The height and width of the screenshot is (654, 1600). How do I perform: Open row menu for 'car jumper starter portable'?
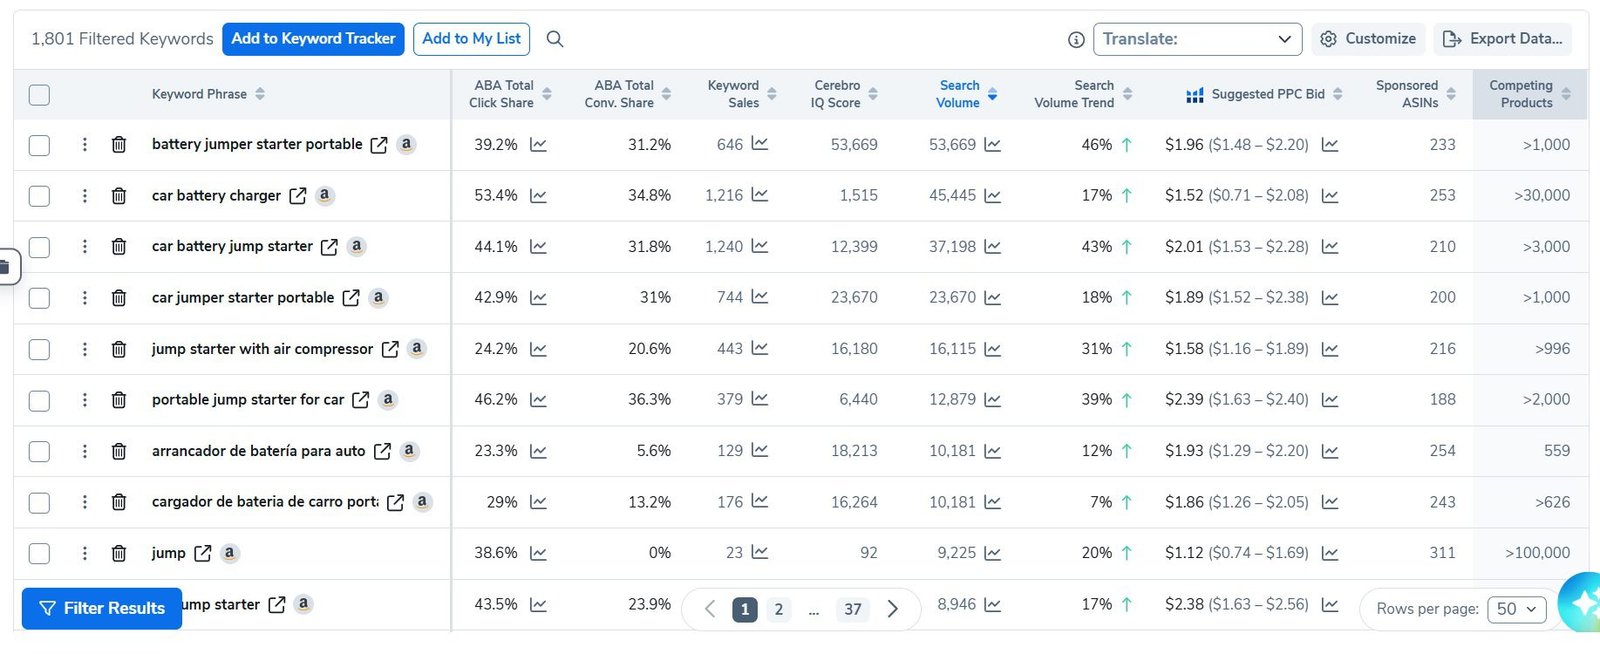tap(85, 298)
